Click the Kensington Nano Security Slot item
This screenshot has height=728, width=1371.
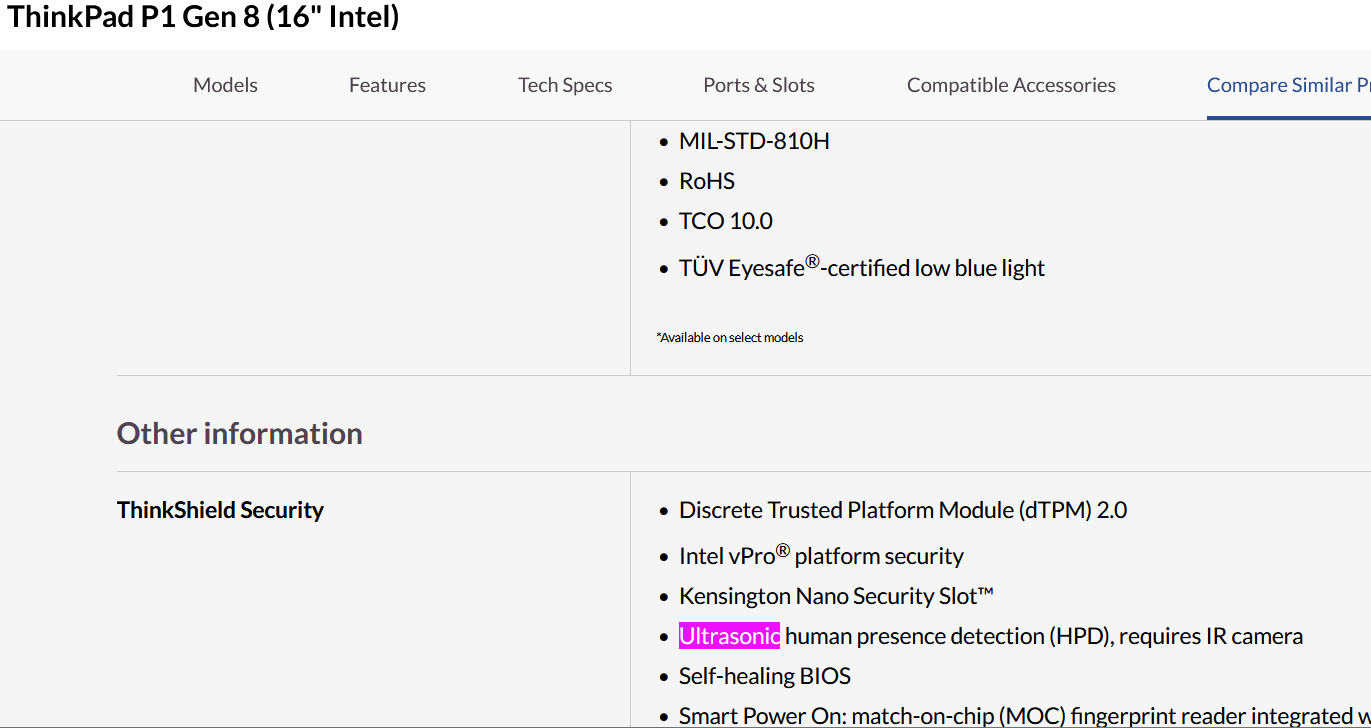[x=836, y=596]
